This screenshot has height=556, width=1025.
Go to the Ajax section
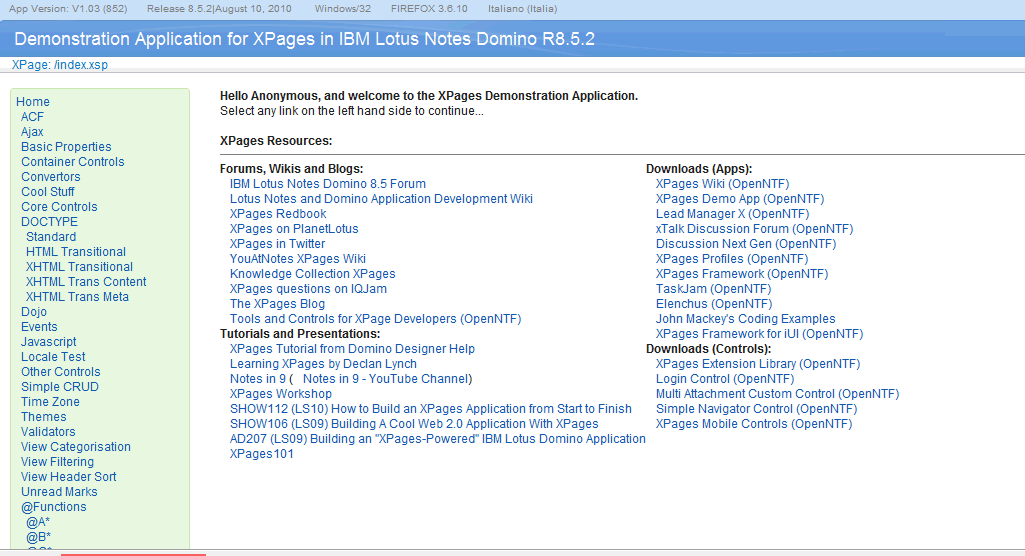[x=32, y=132]
